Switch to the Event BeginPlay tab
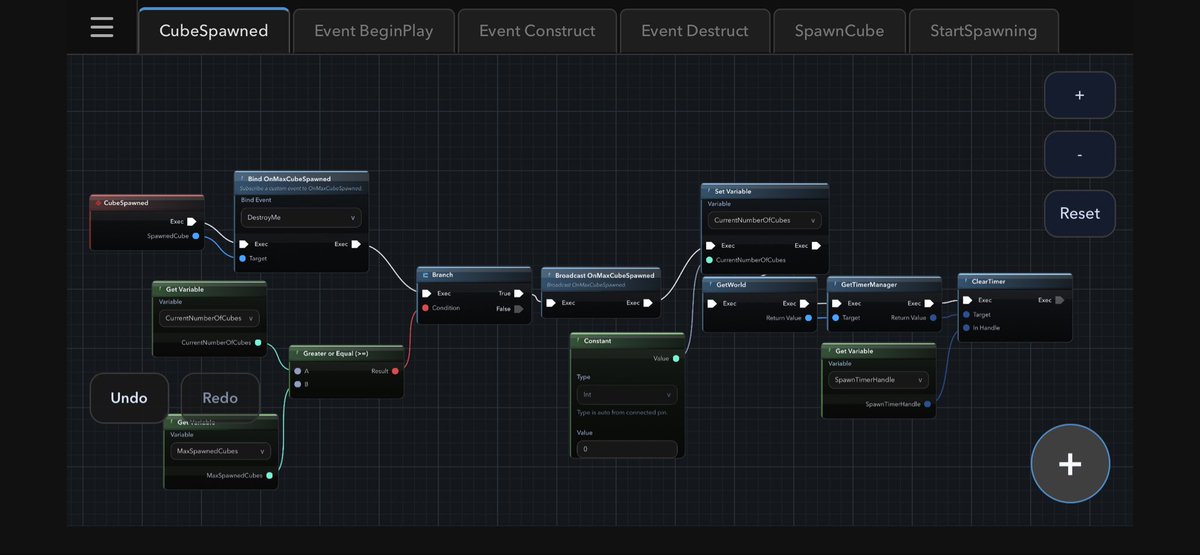 point(374,31)
